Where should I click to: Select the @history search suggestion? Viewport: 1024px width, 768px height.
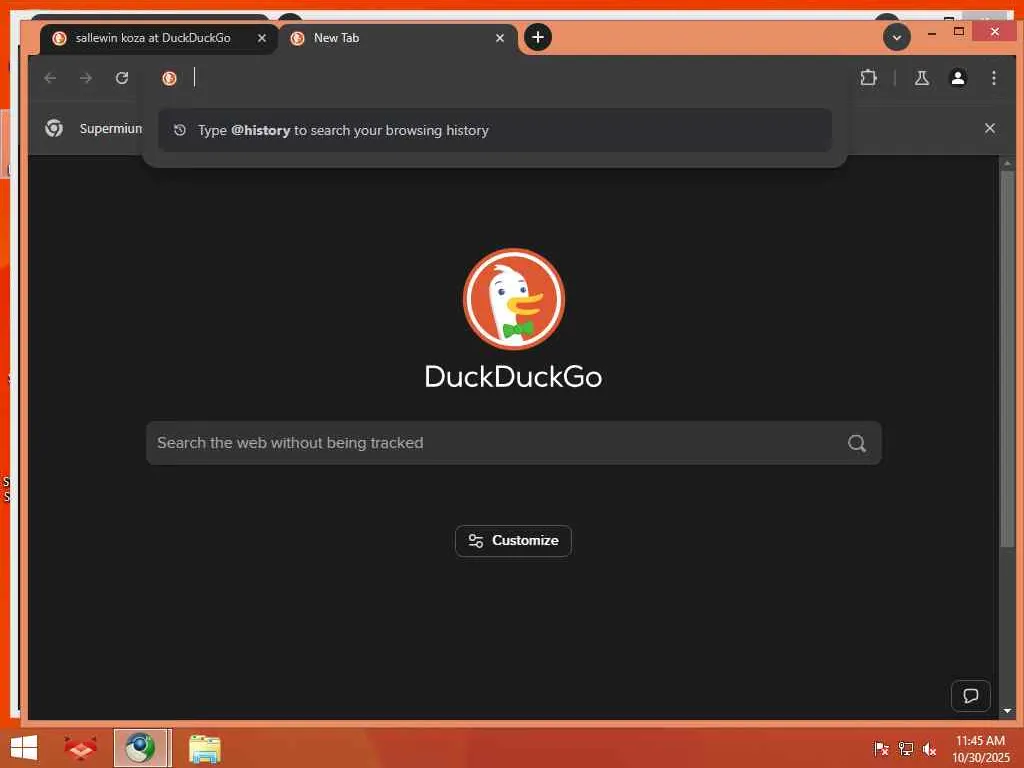[x=495, y=131]
